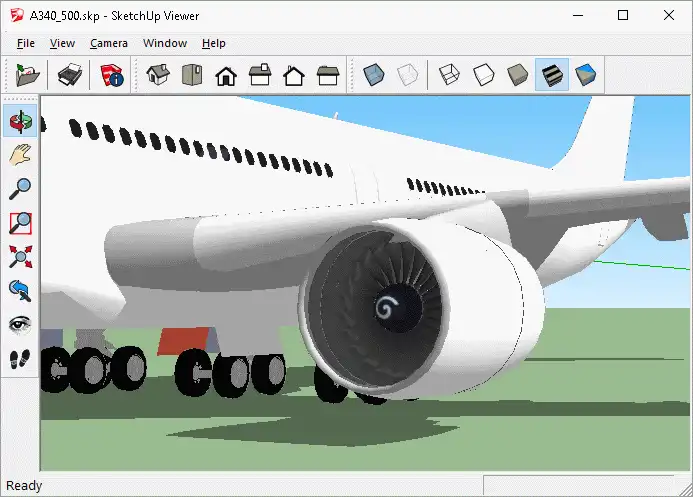Viewport: 693px width, 497px height.
Task: Select the Orbit tool
Action: click(20, 121)
